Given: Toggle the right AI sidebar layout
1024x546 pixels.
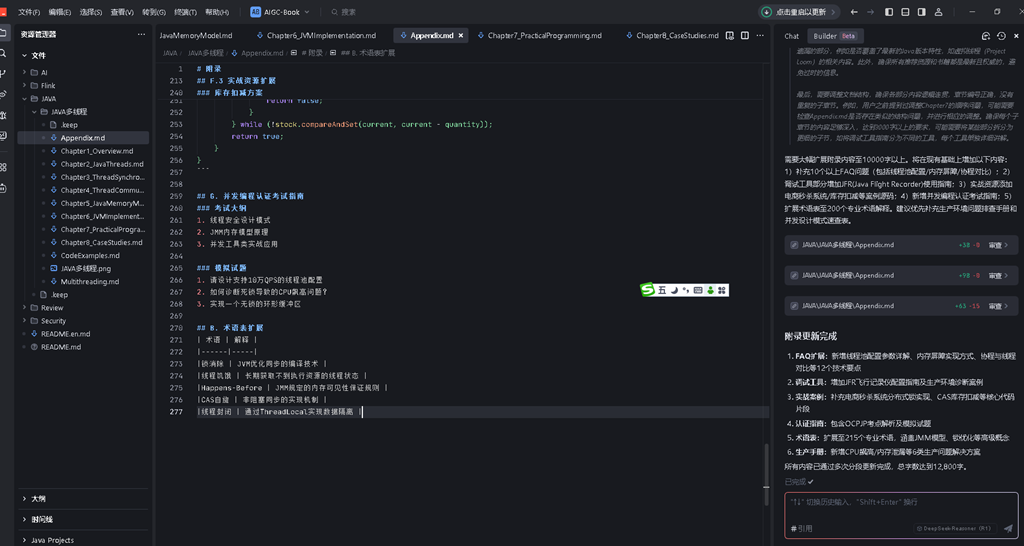Looking at the screenshot, I should (x=921, y=12).
